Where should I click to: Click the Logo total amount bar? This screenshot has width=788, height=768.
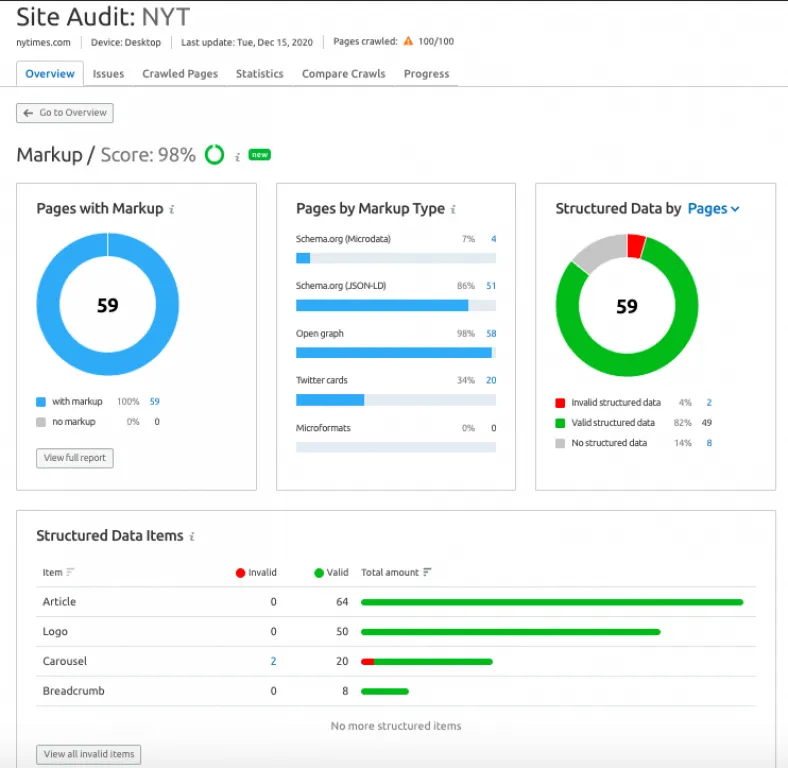click(x=511, y=632)
